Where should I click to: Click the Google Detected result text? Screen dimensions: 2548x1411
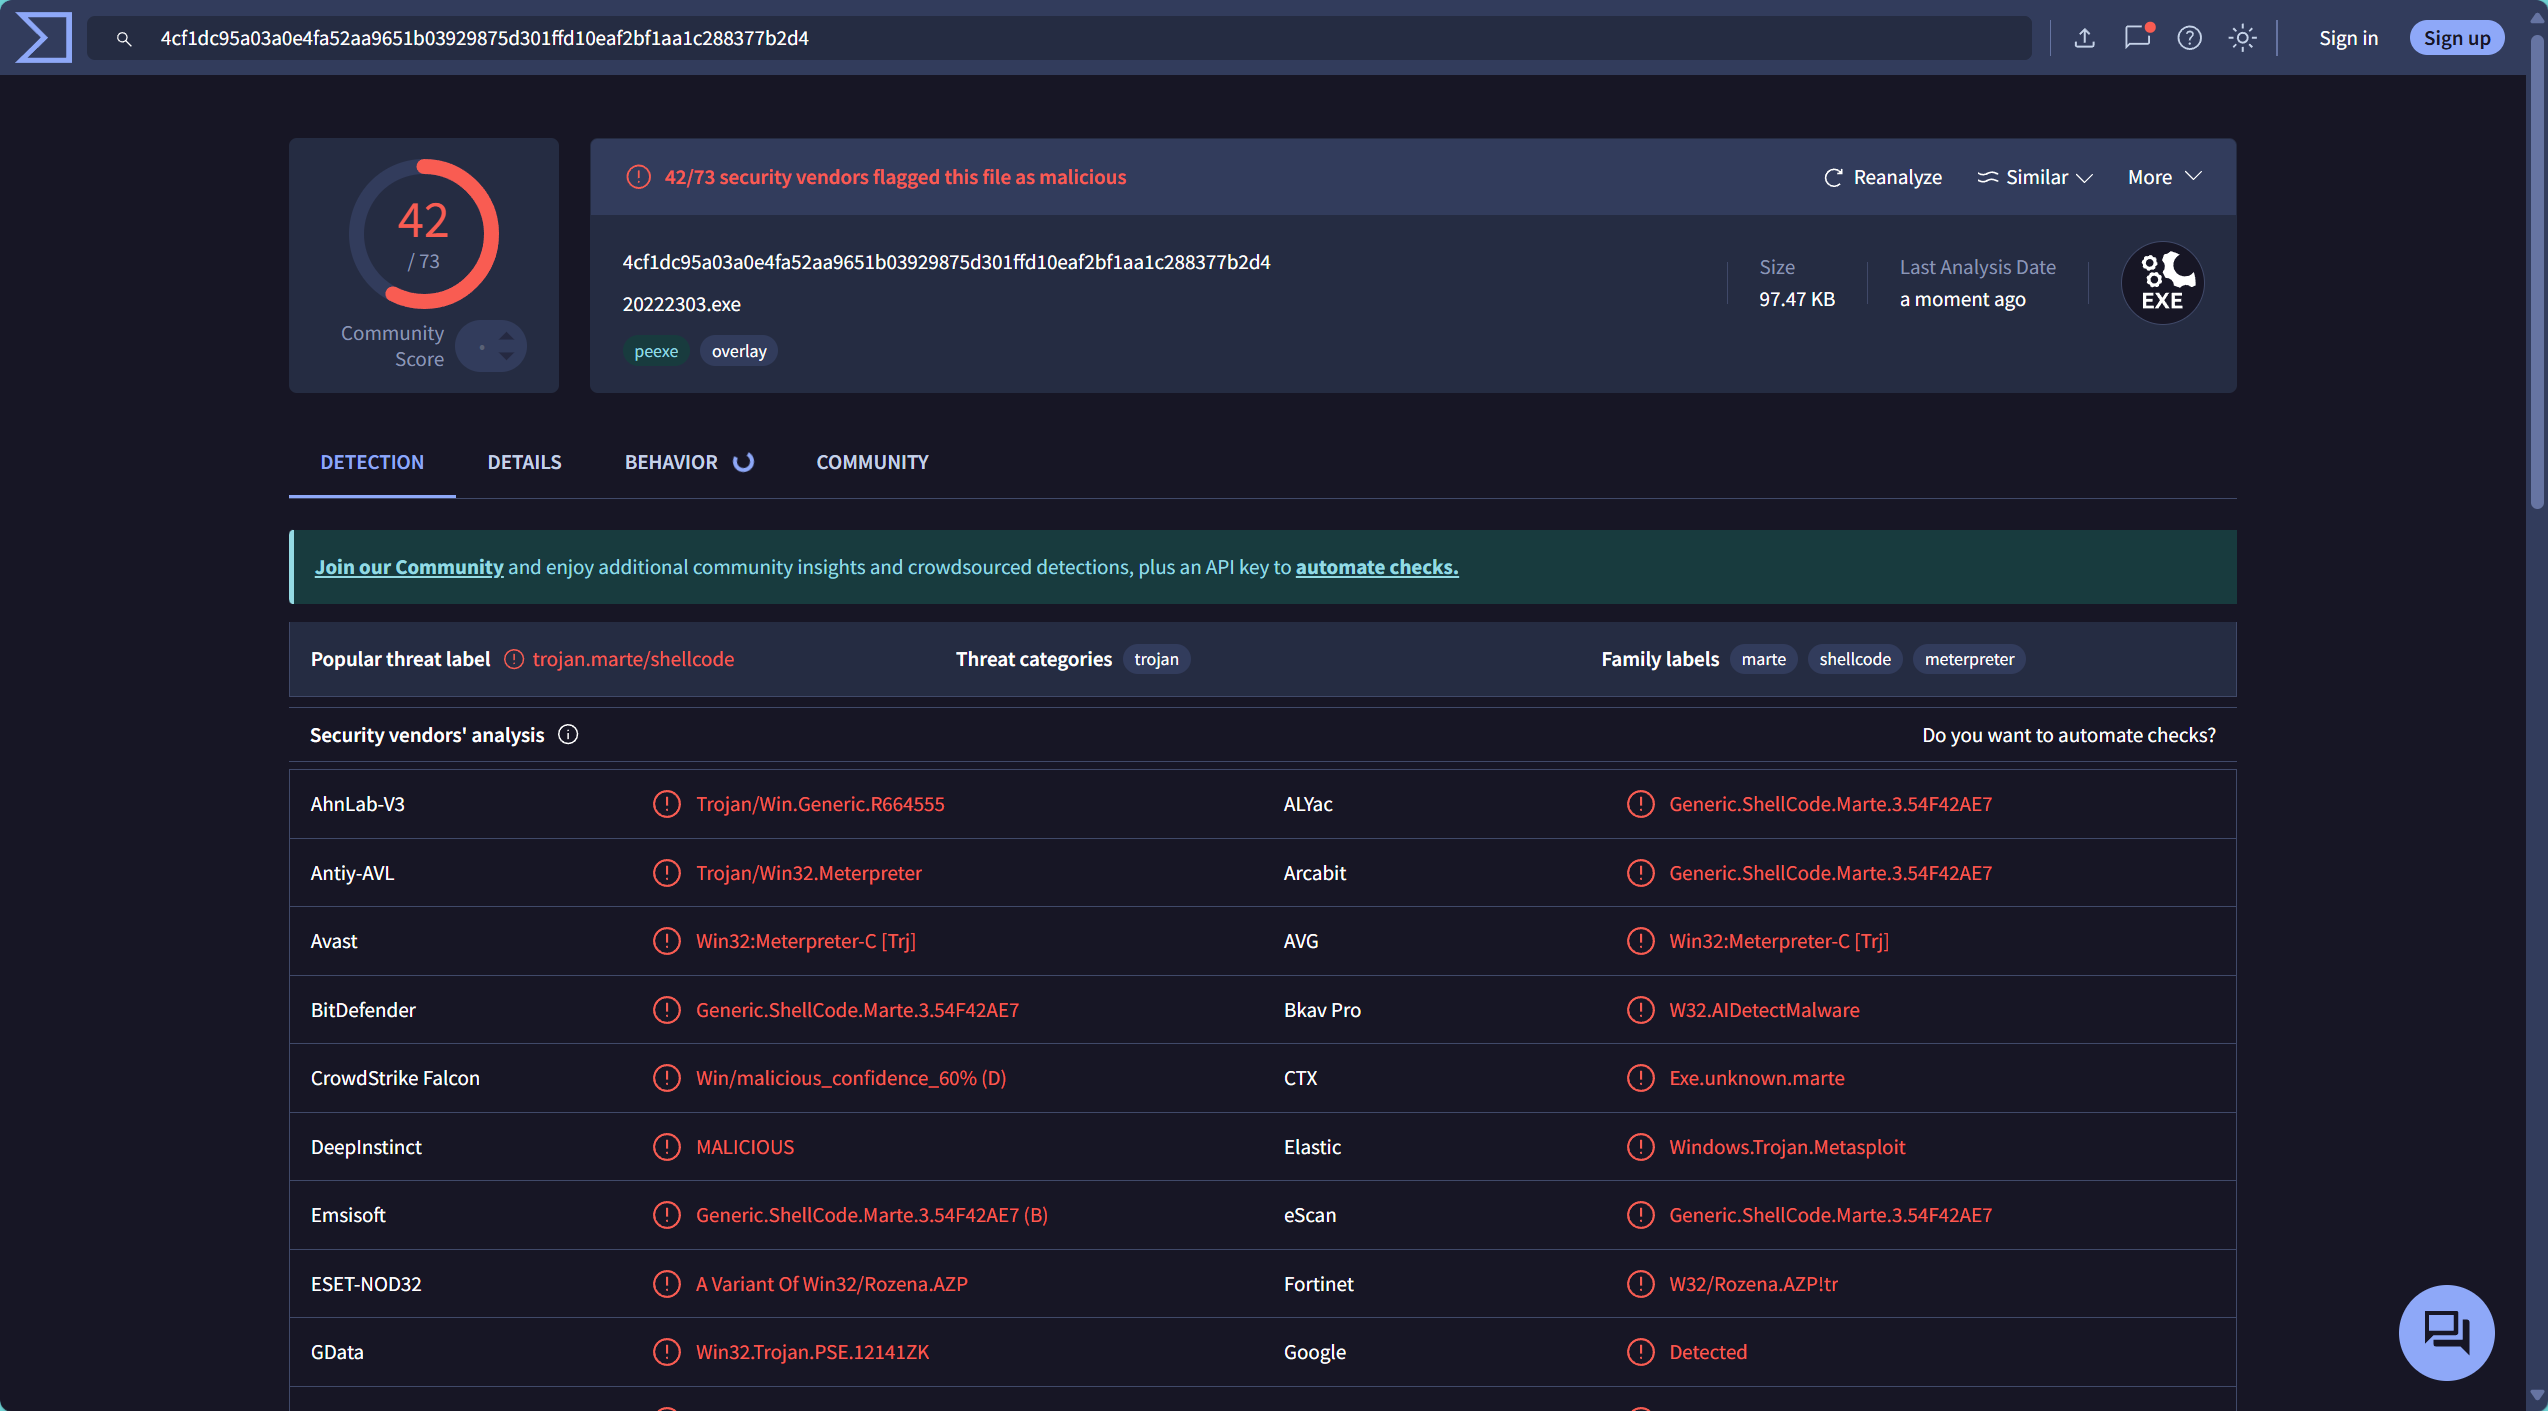(x=1708, y=1352)
